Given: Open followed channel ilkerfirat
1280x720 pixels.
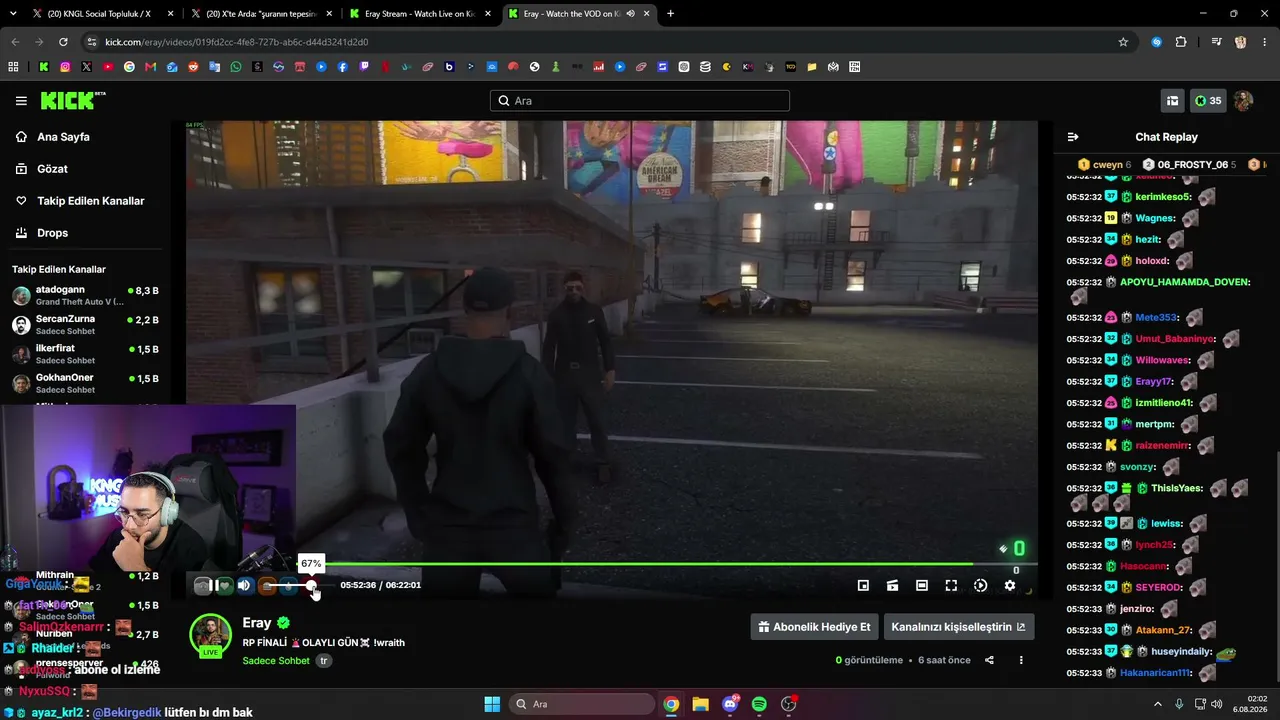Looking at the screenshot, I should coord(85,354).
